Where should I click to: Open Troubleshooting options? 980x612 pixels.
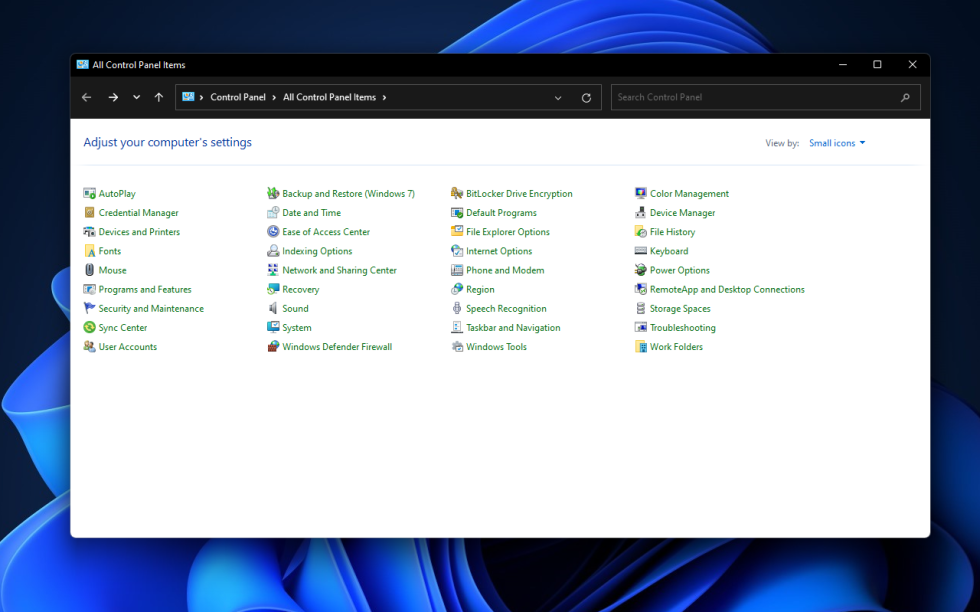pos(681,327)
